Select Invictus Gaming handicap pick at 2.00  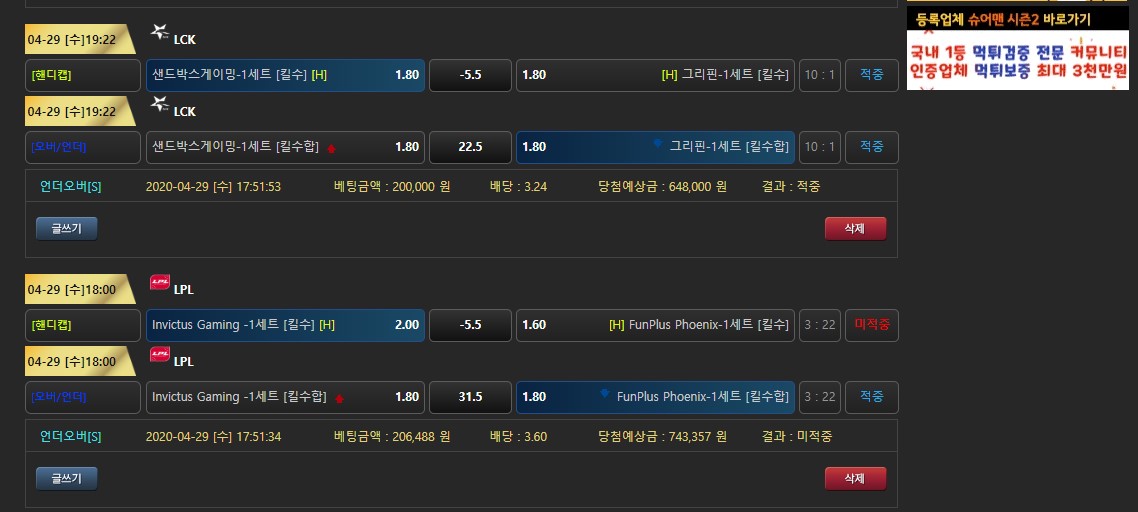coord(285,325)
